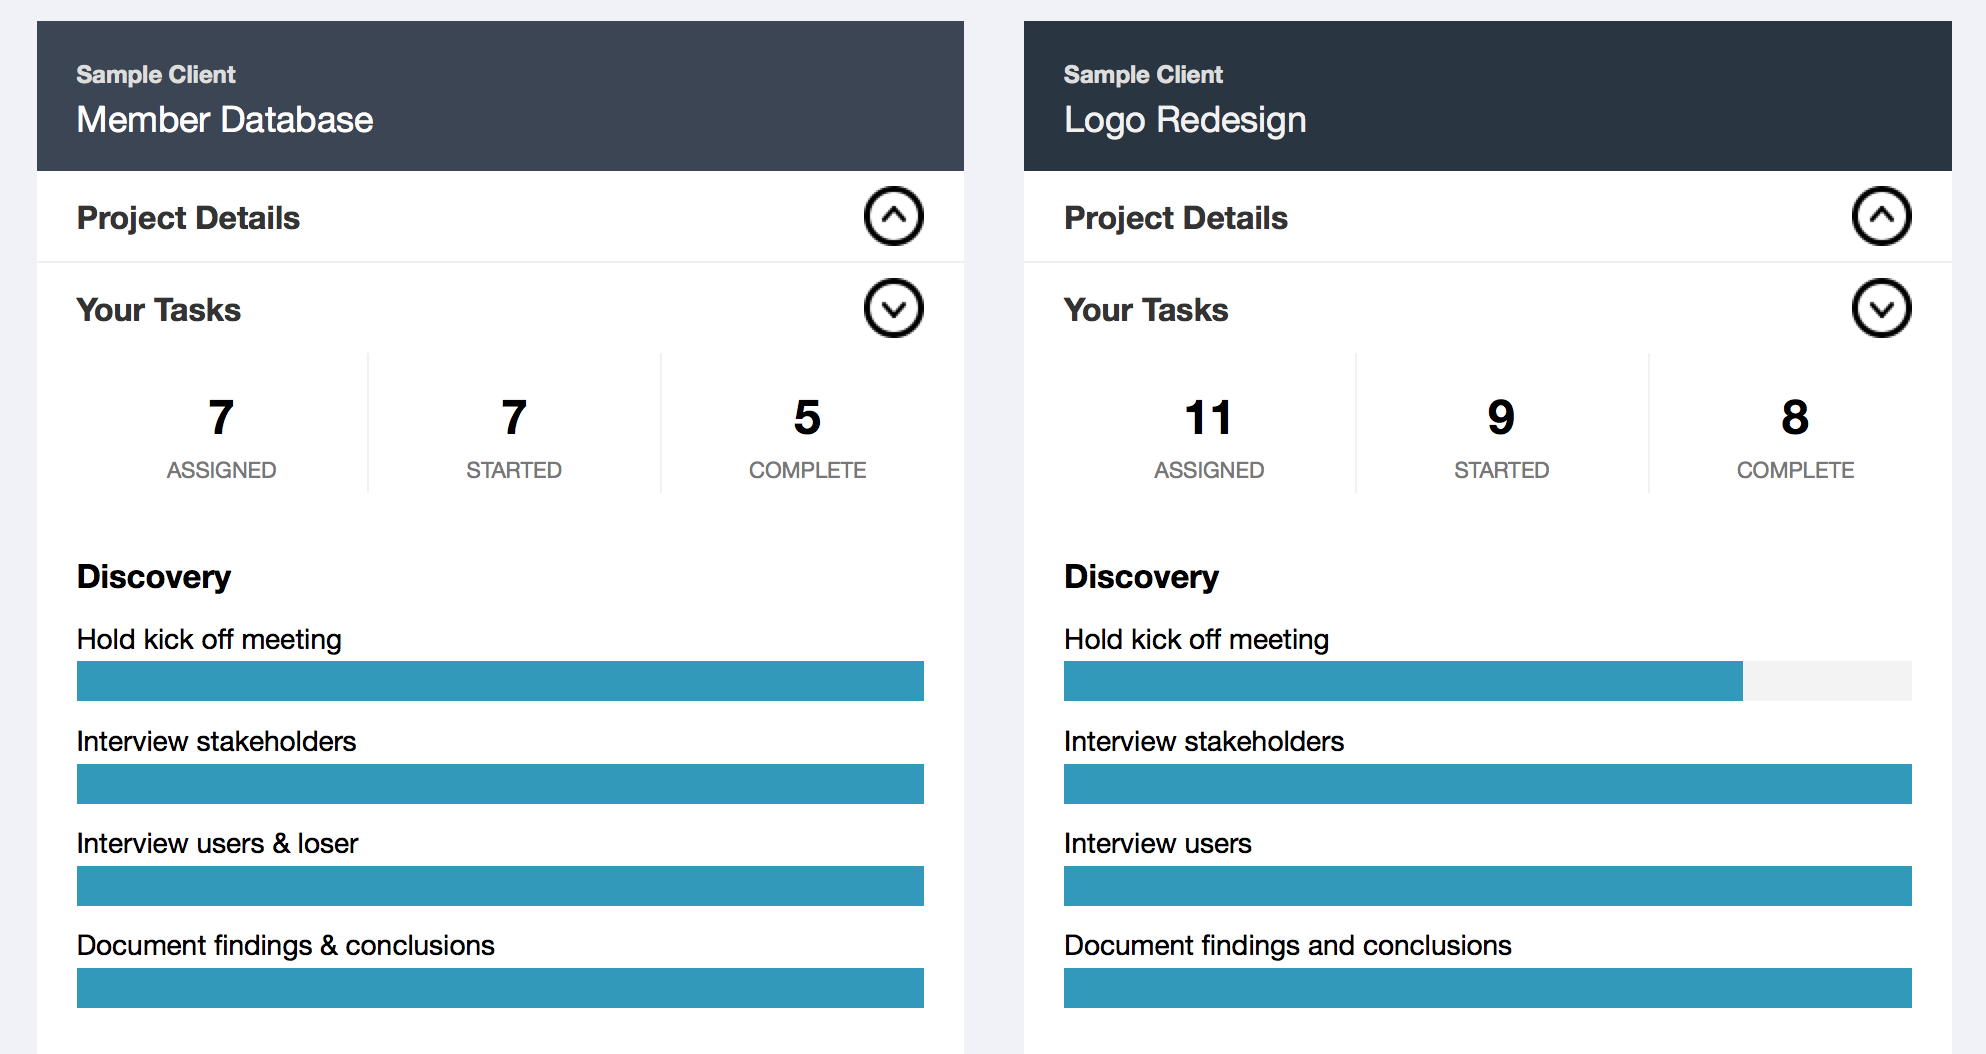Open the Document findings and conclusions task
This screenshot has width=1986, height=1054.
[x=1288, y=945]
